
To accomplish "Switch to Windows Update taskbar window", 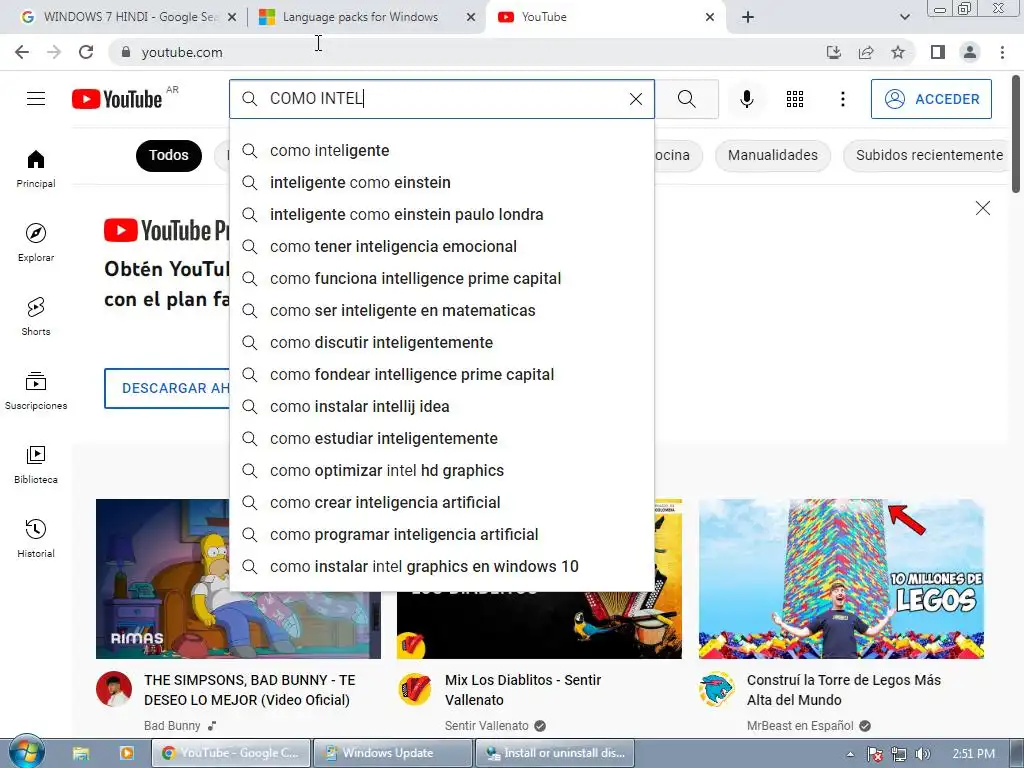I will 392,753.
